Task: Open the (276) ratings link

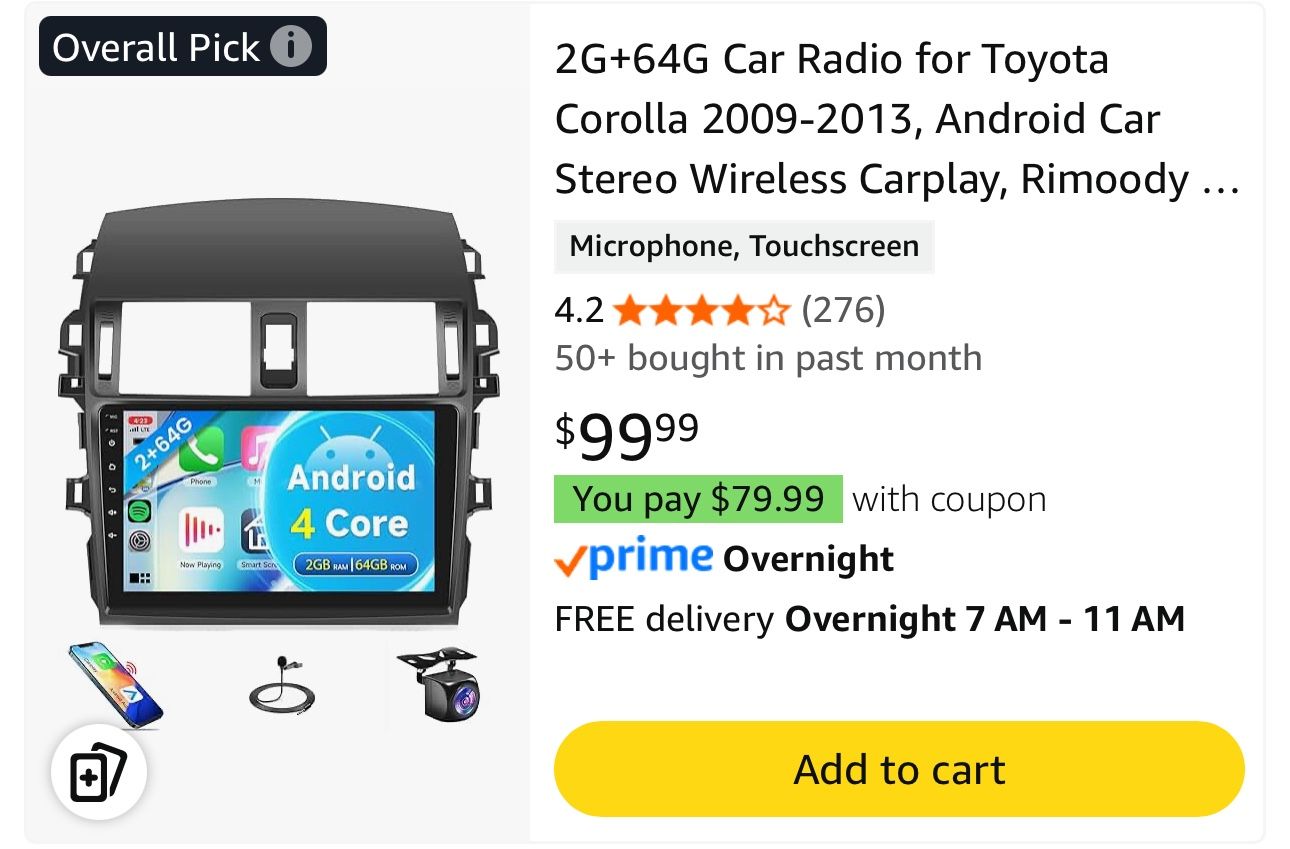Action: (845, 310)
